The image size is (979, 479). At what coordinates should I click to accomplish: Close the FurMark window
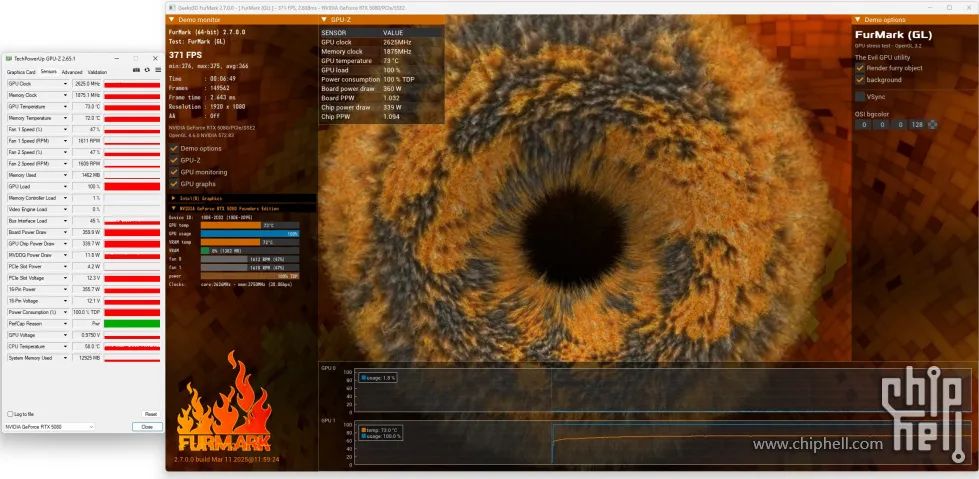[967, 7]
